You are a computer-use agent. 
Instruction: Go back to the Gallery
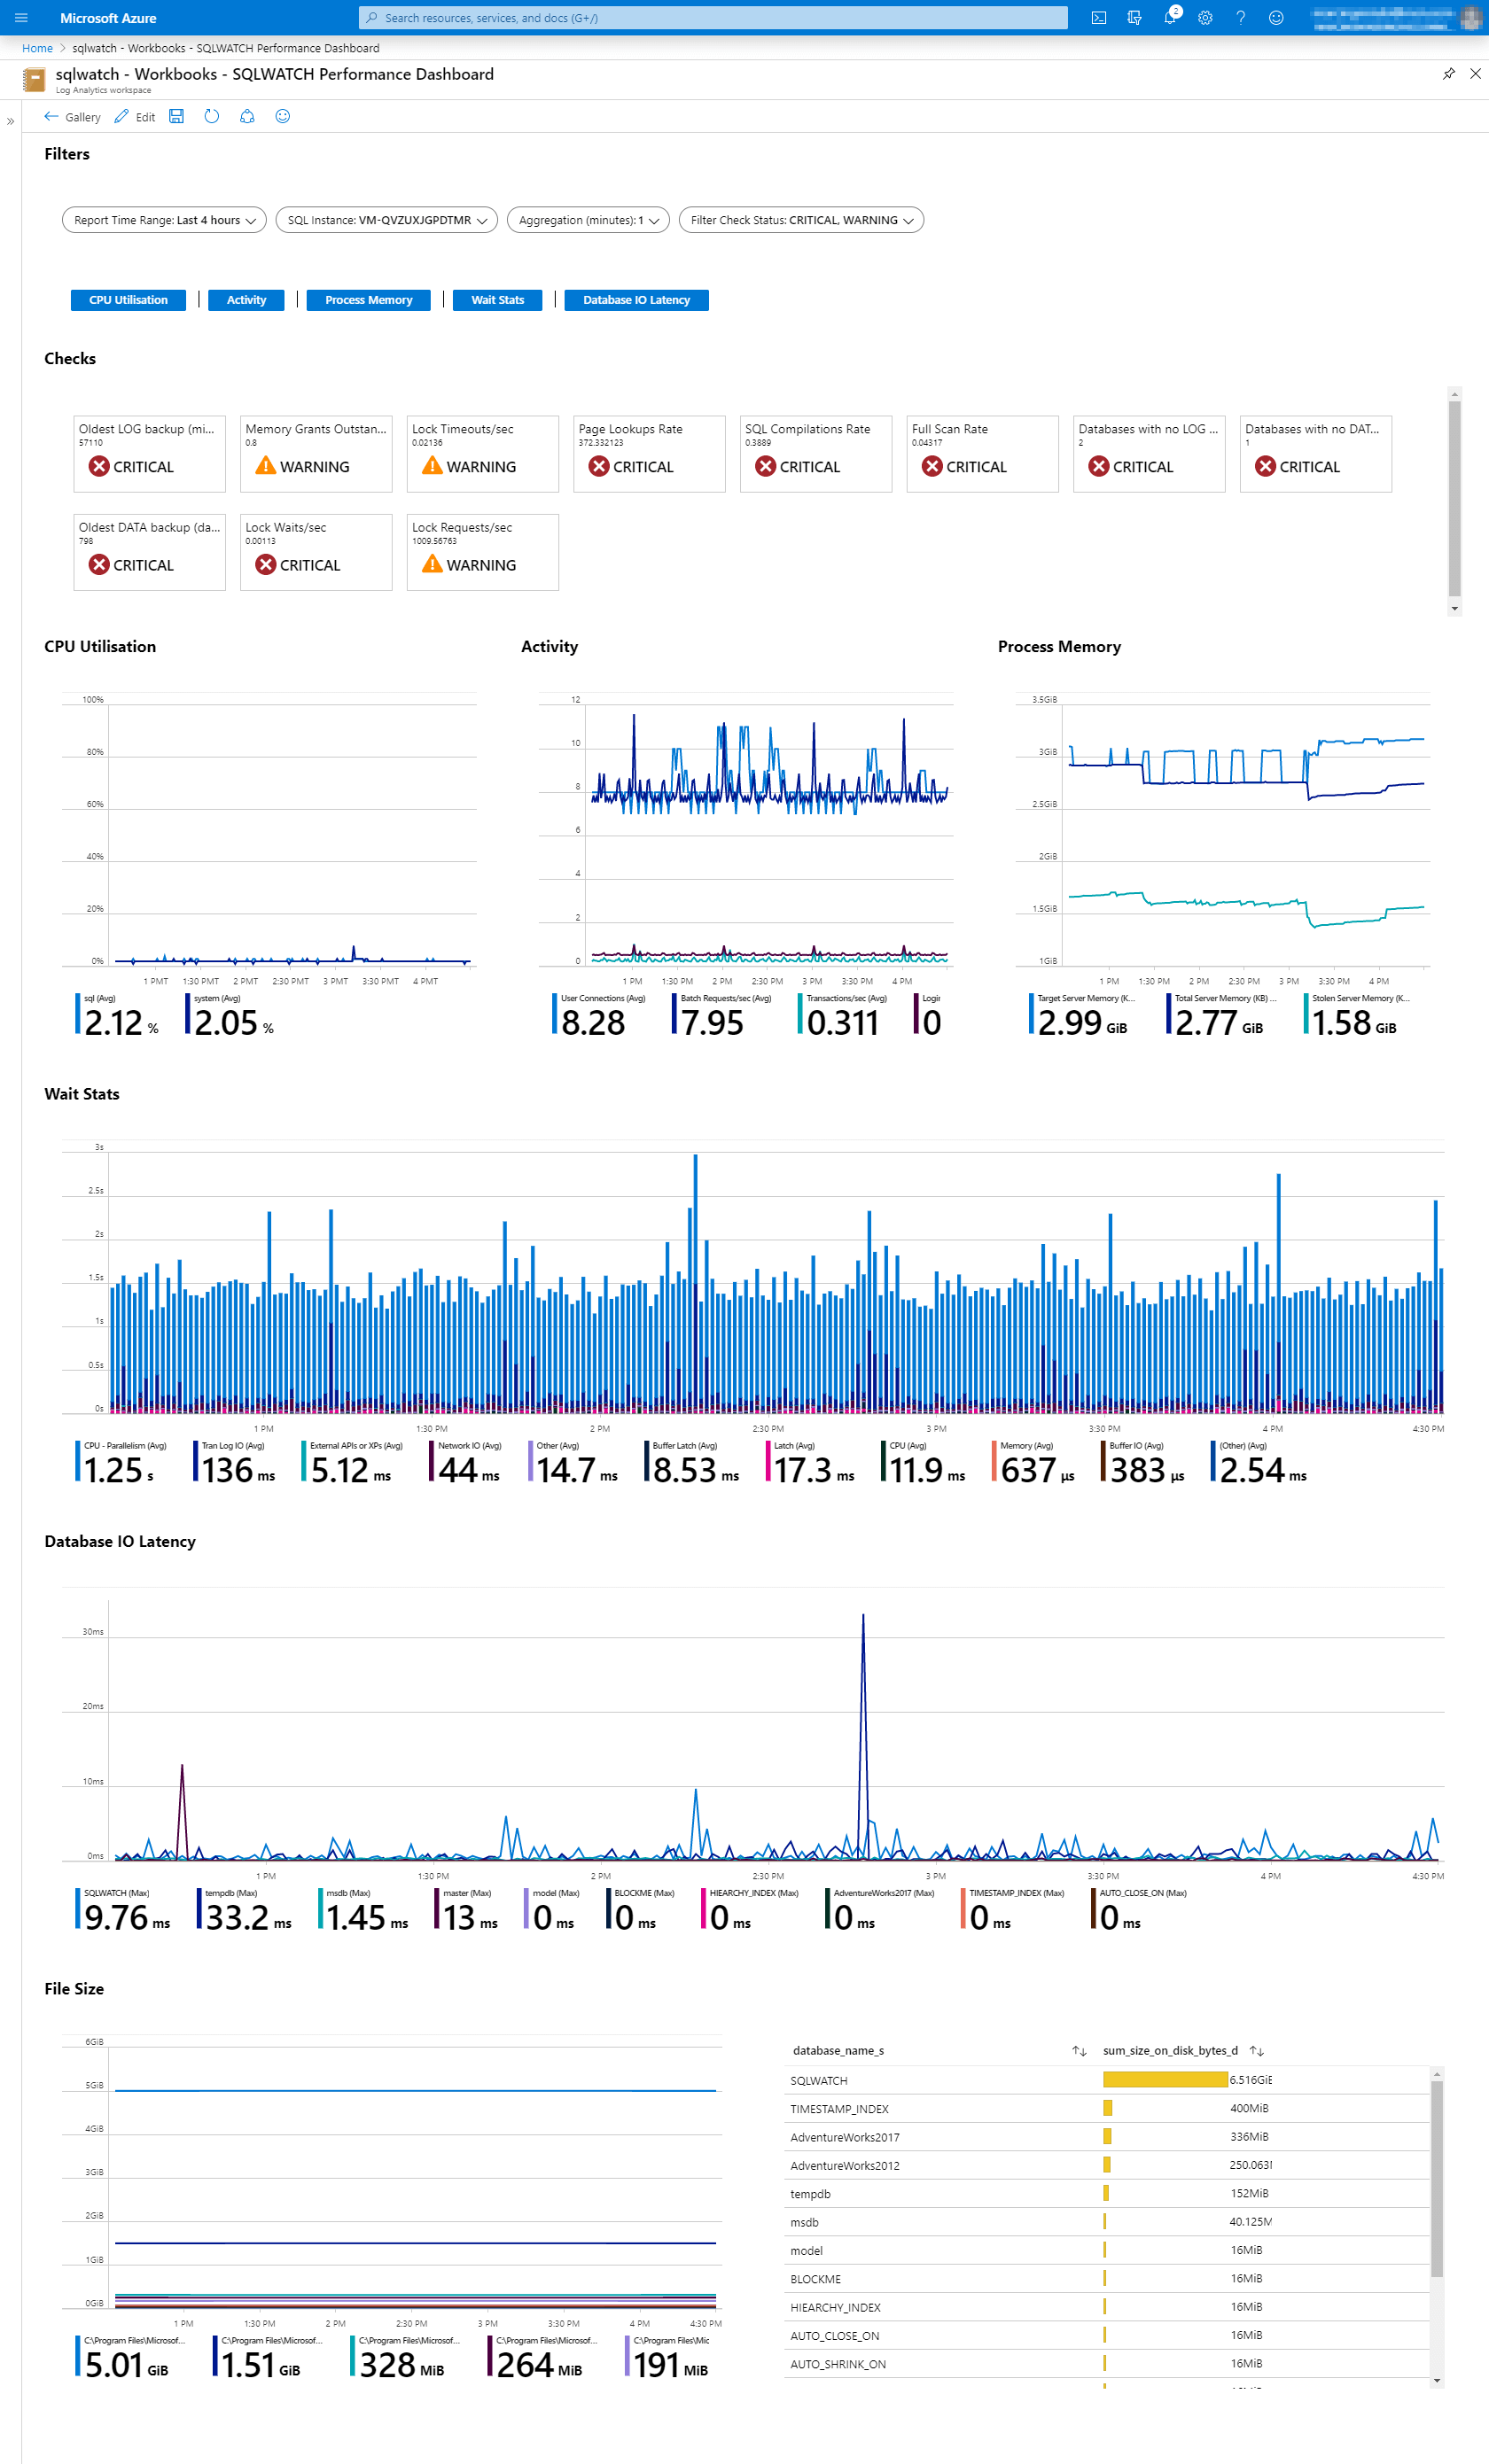[x=72, y=117]
